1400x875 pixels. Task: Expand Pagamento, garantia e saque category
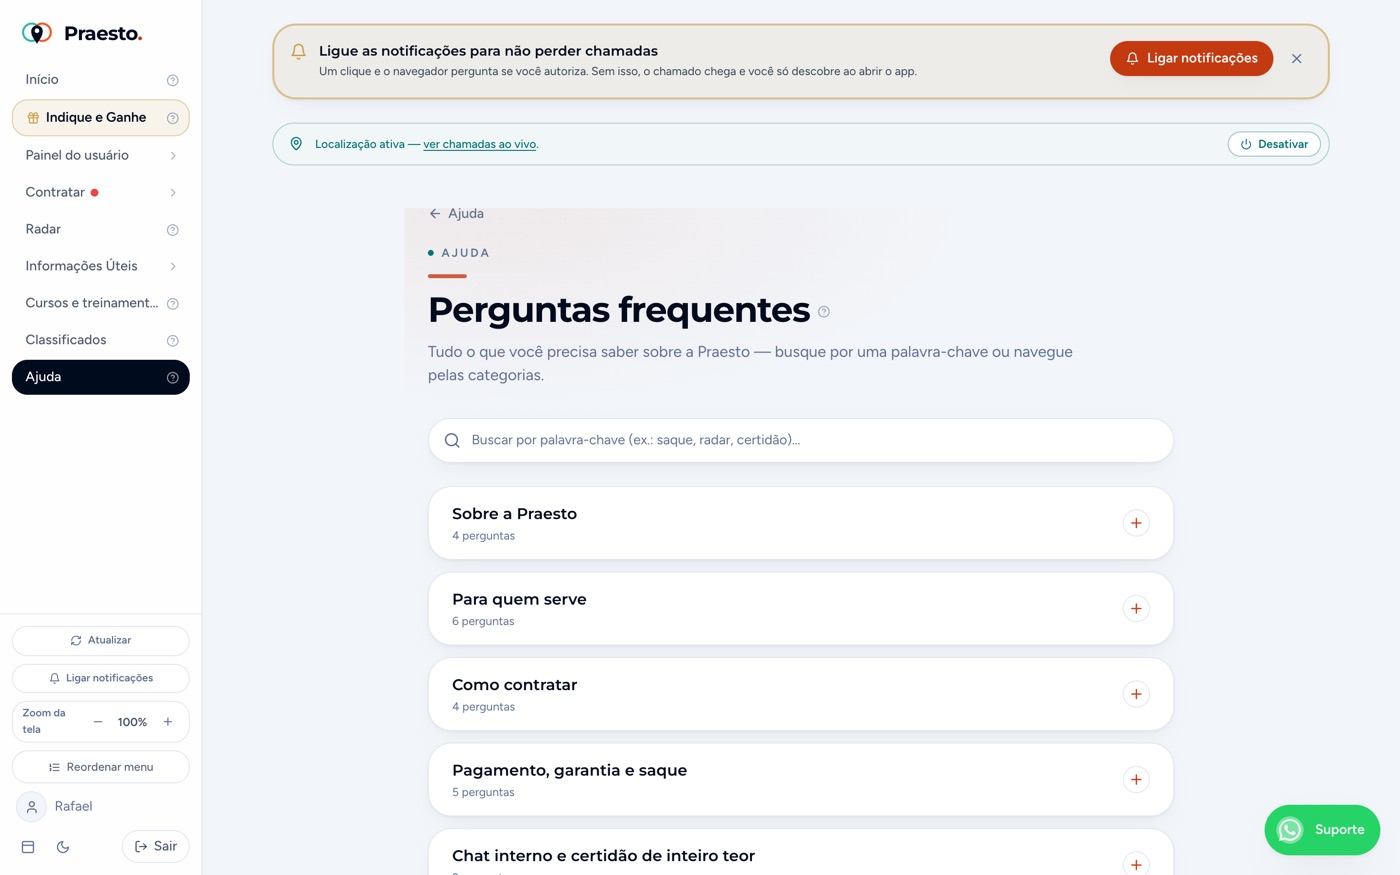point(1136,779)
